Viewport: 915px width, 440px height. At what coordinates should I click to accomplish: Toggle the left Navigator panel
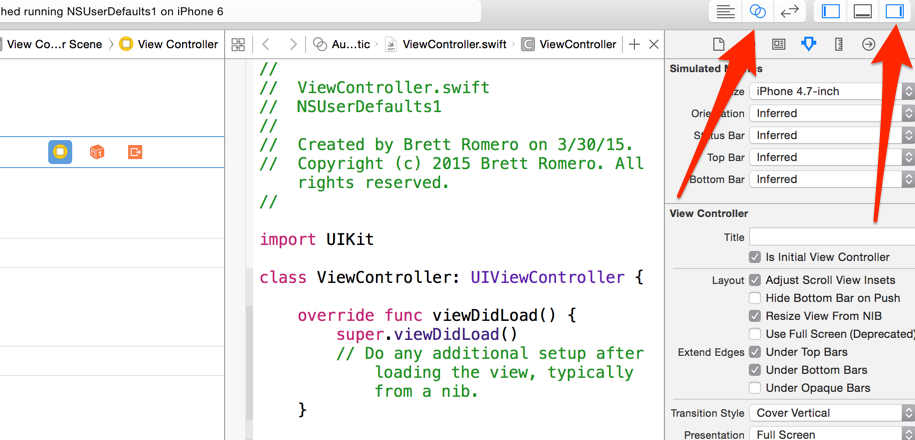(830, 12)
